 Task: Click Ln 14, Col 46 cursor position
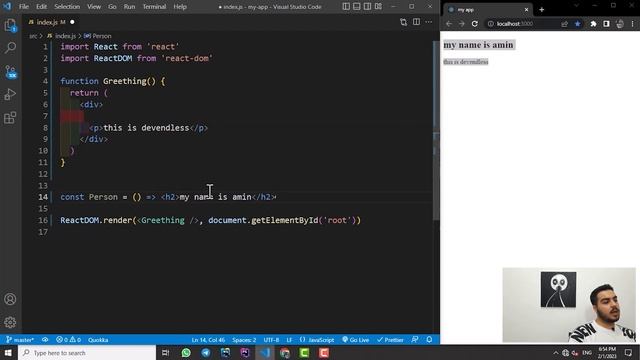click(208, 340)
